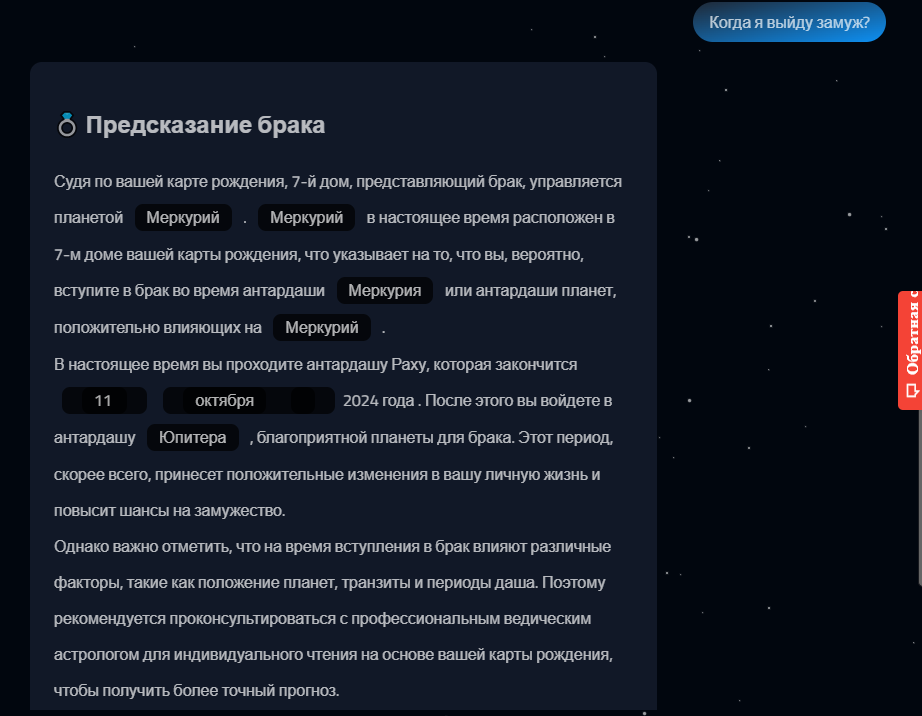This screenshot has width=922, height=716.
Task: Click the line starting "Судя по вашей карте рождения"
Action: click(338, 182)
